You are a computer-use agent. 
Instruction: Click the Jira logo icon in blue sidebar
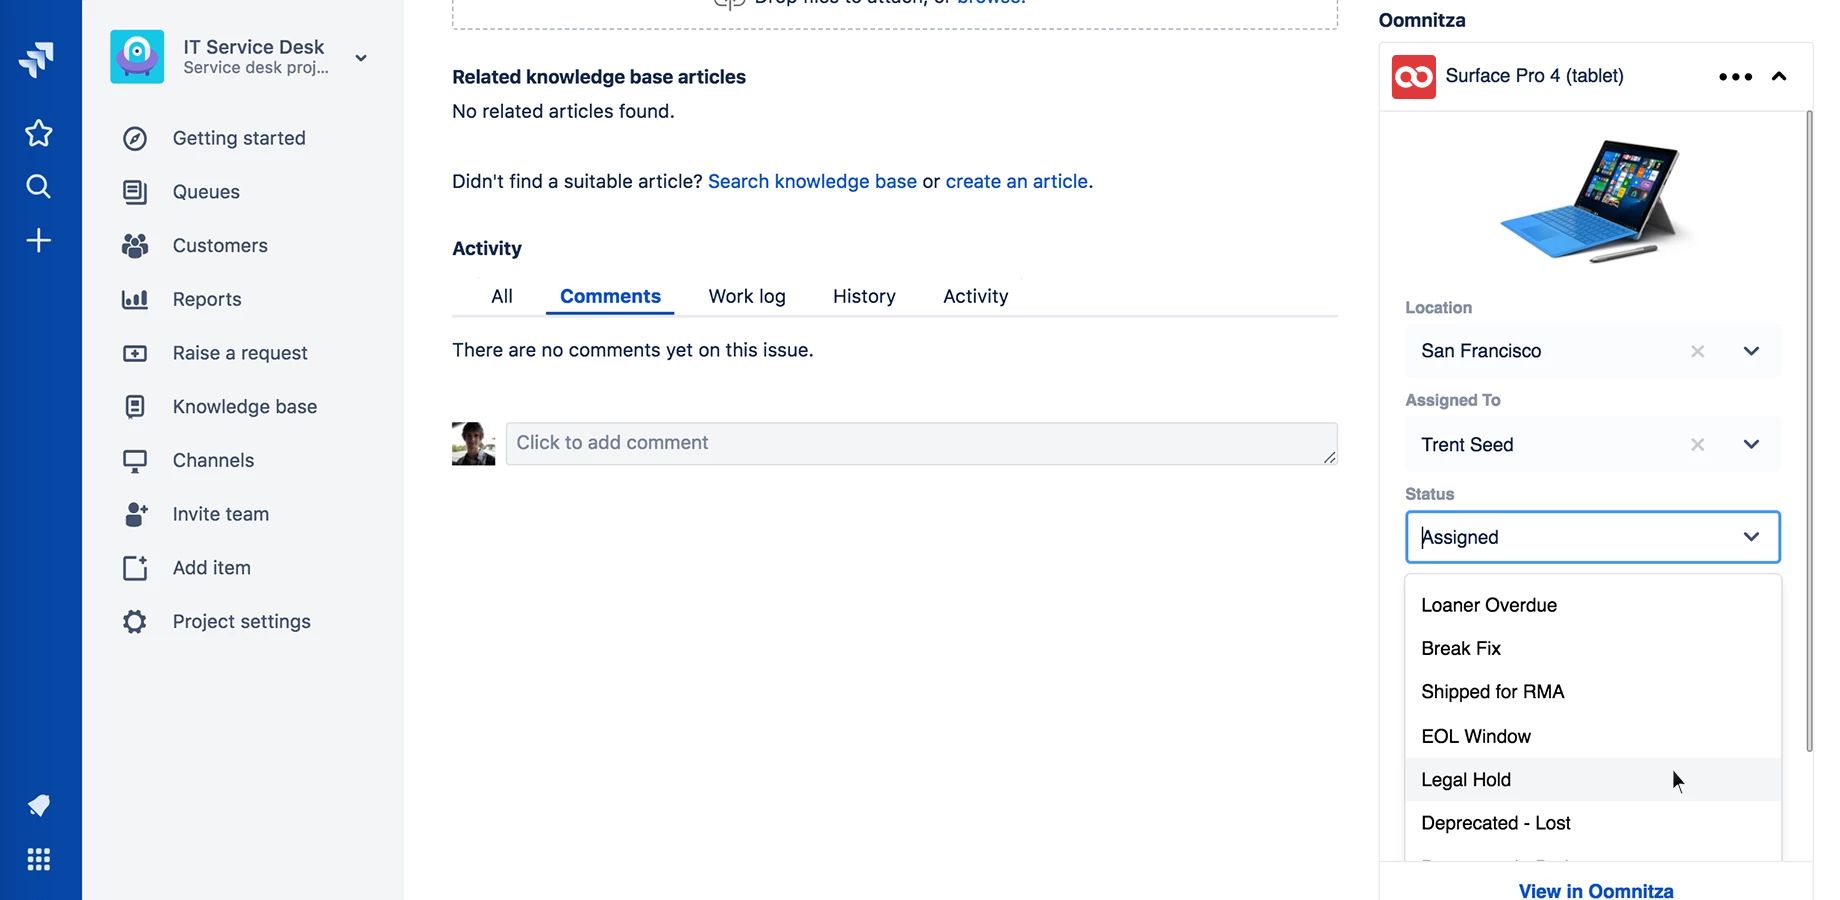(x=37, y=59)
